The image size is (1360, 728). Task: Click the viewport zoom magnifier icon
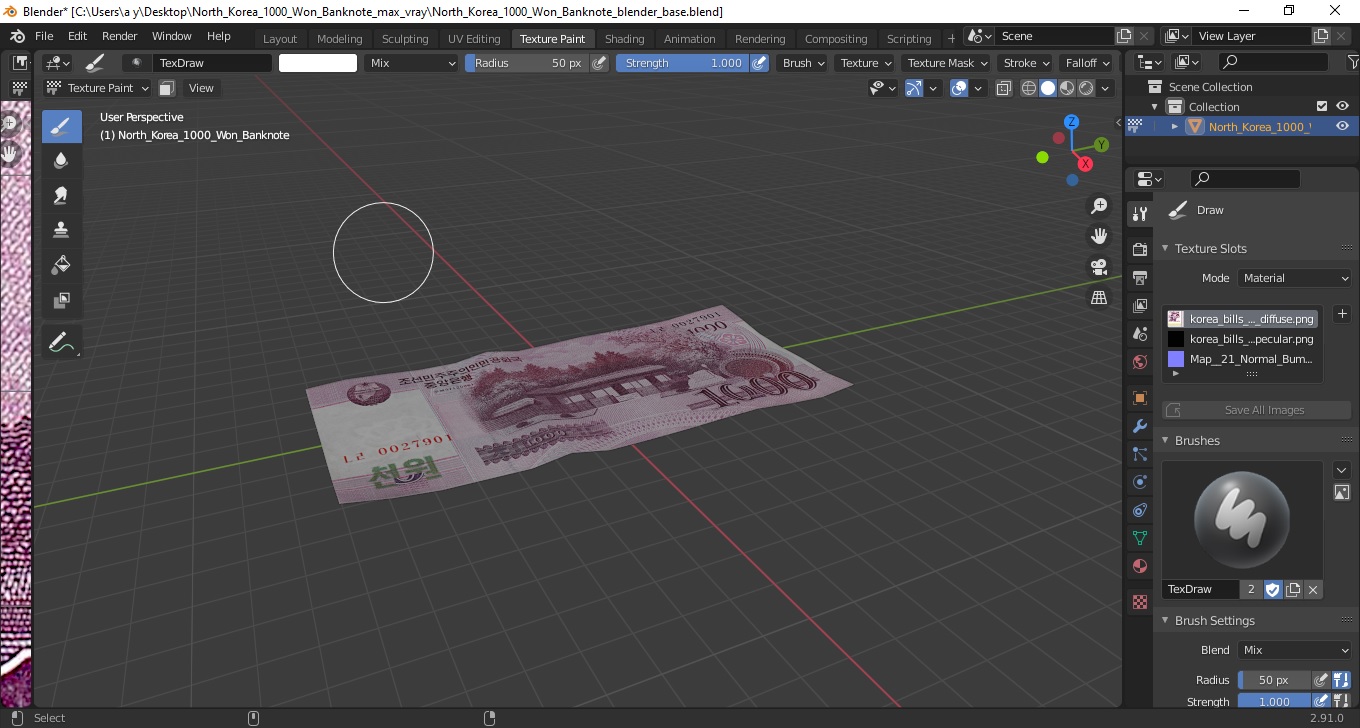(x=1099, y=206)
